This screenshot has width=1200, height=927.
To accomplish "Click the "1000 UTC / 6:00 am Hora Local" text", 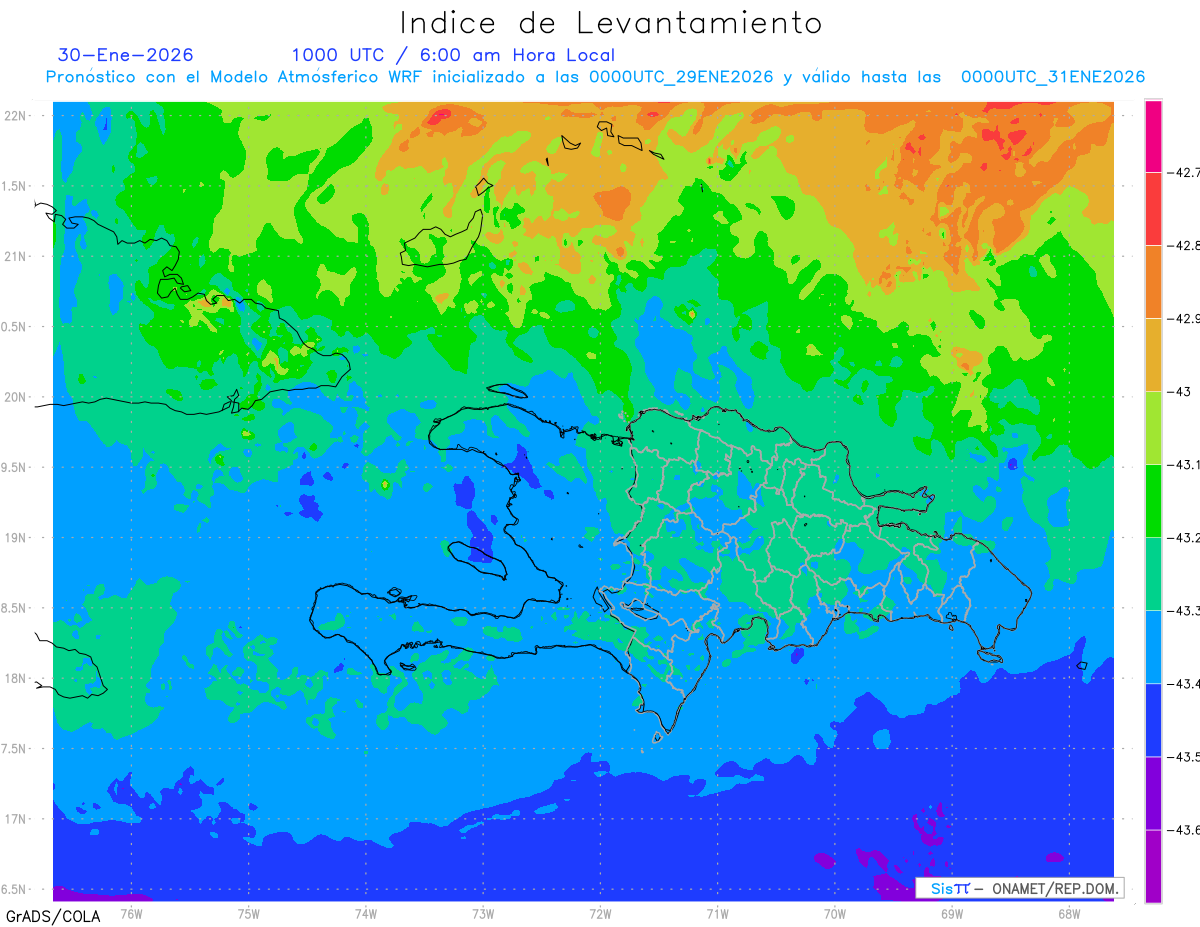I will point(453,56).
